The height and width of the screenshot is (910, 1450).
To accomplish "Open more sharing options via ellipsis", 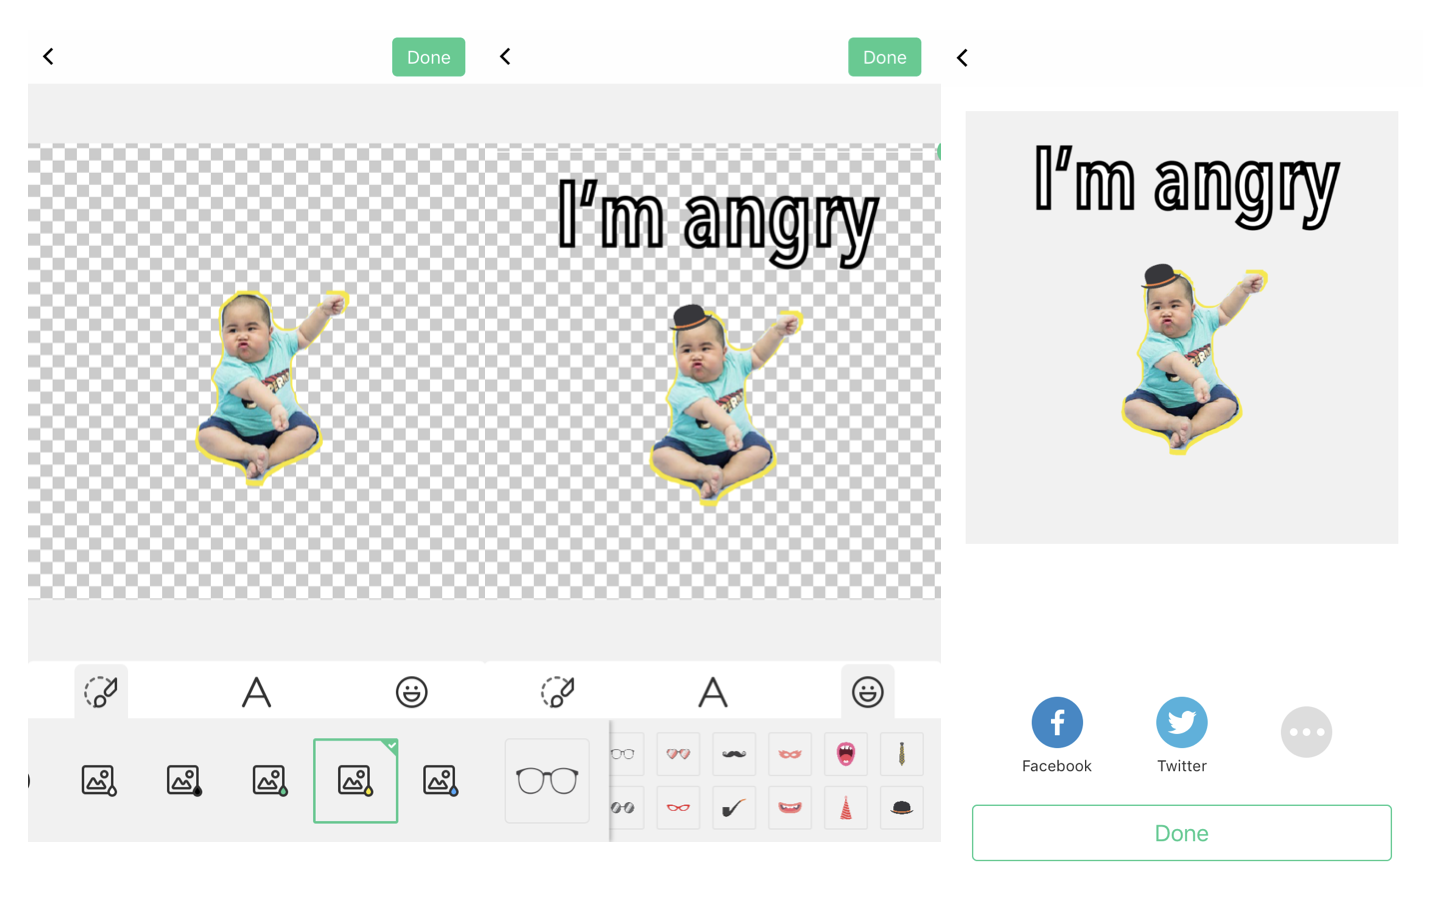I will [x=1307, y=732].
